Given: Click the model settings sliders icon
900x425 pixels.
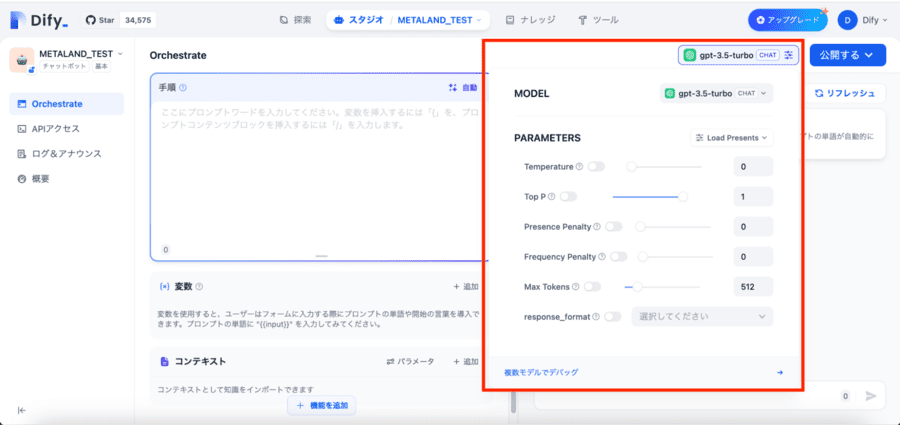Looking at the screenshot, I should point(789,55).
